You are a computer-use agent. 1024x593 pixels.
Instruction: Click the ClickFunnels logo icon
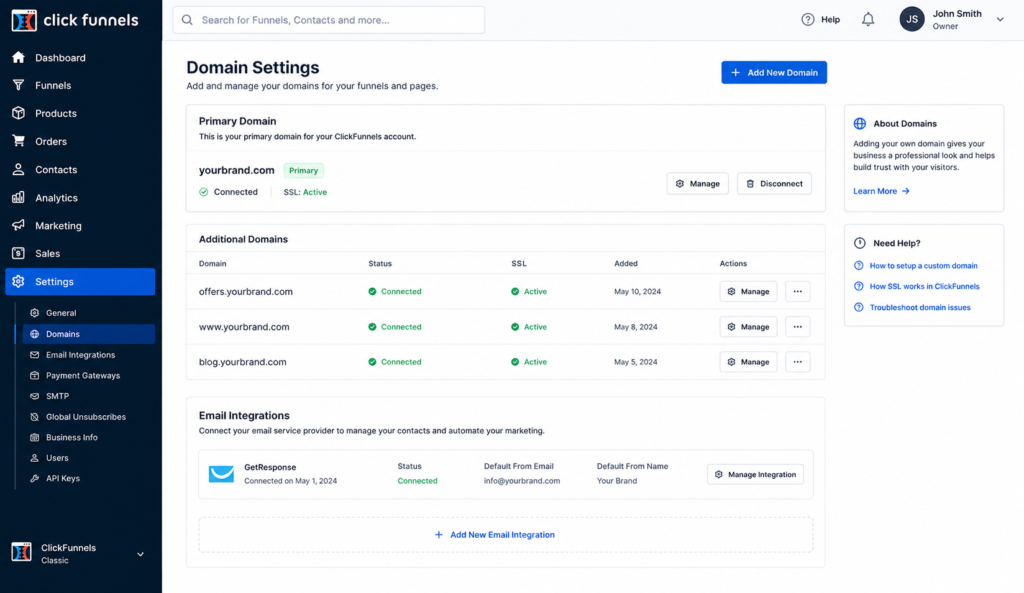[24, 20]
